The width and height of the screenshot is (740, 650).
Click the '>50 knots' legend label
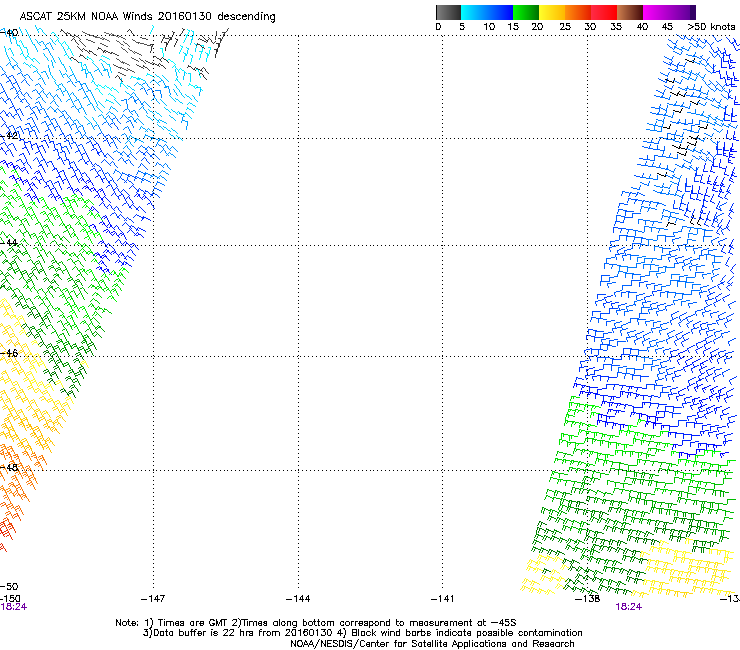click(x=711, y=27)
